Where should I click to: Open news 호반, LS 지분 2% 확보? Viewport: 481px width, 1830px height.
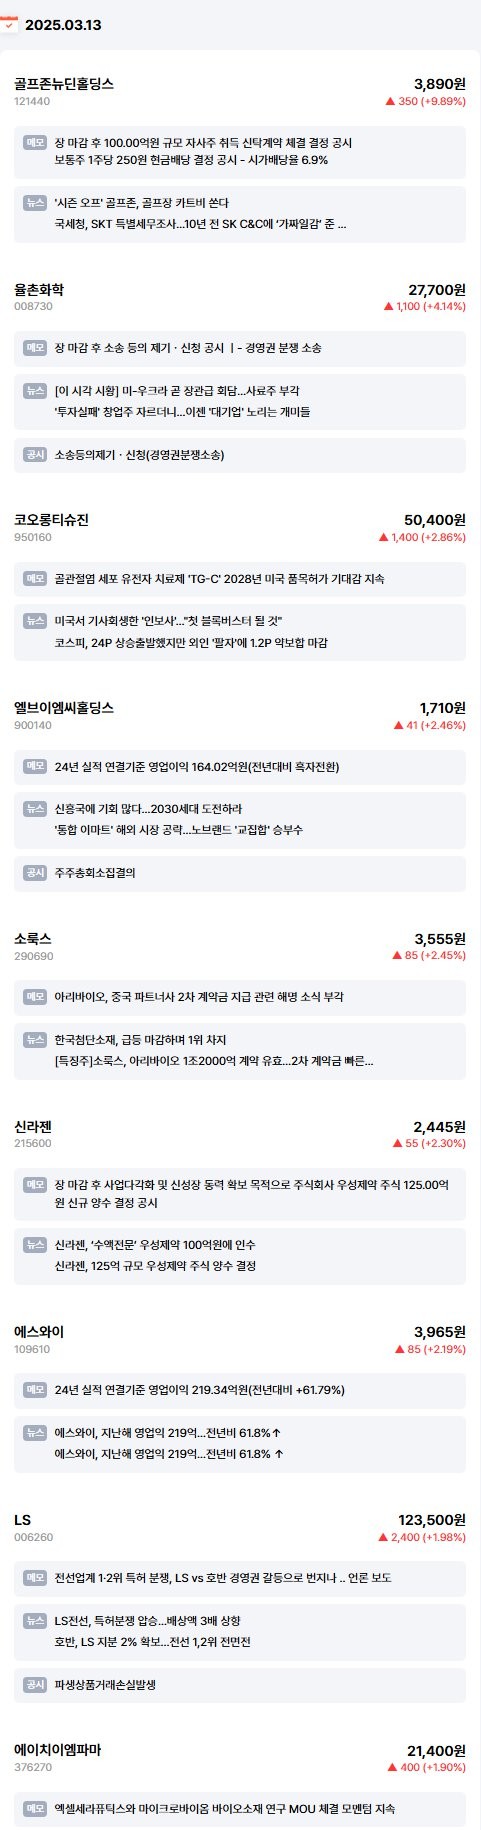click(153, 1642)
